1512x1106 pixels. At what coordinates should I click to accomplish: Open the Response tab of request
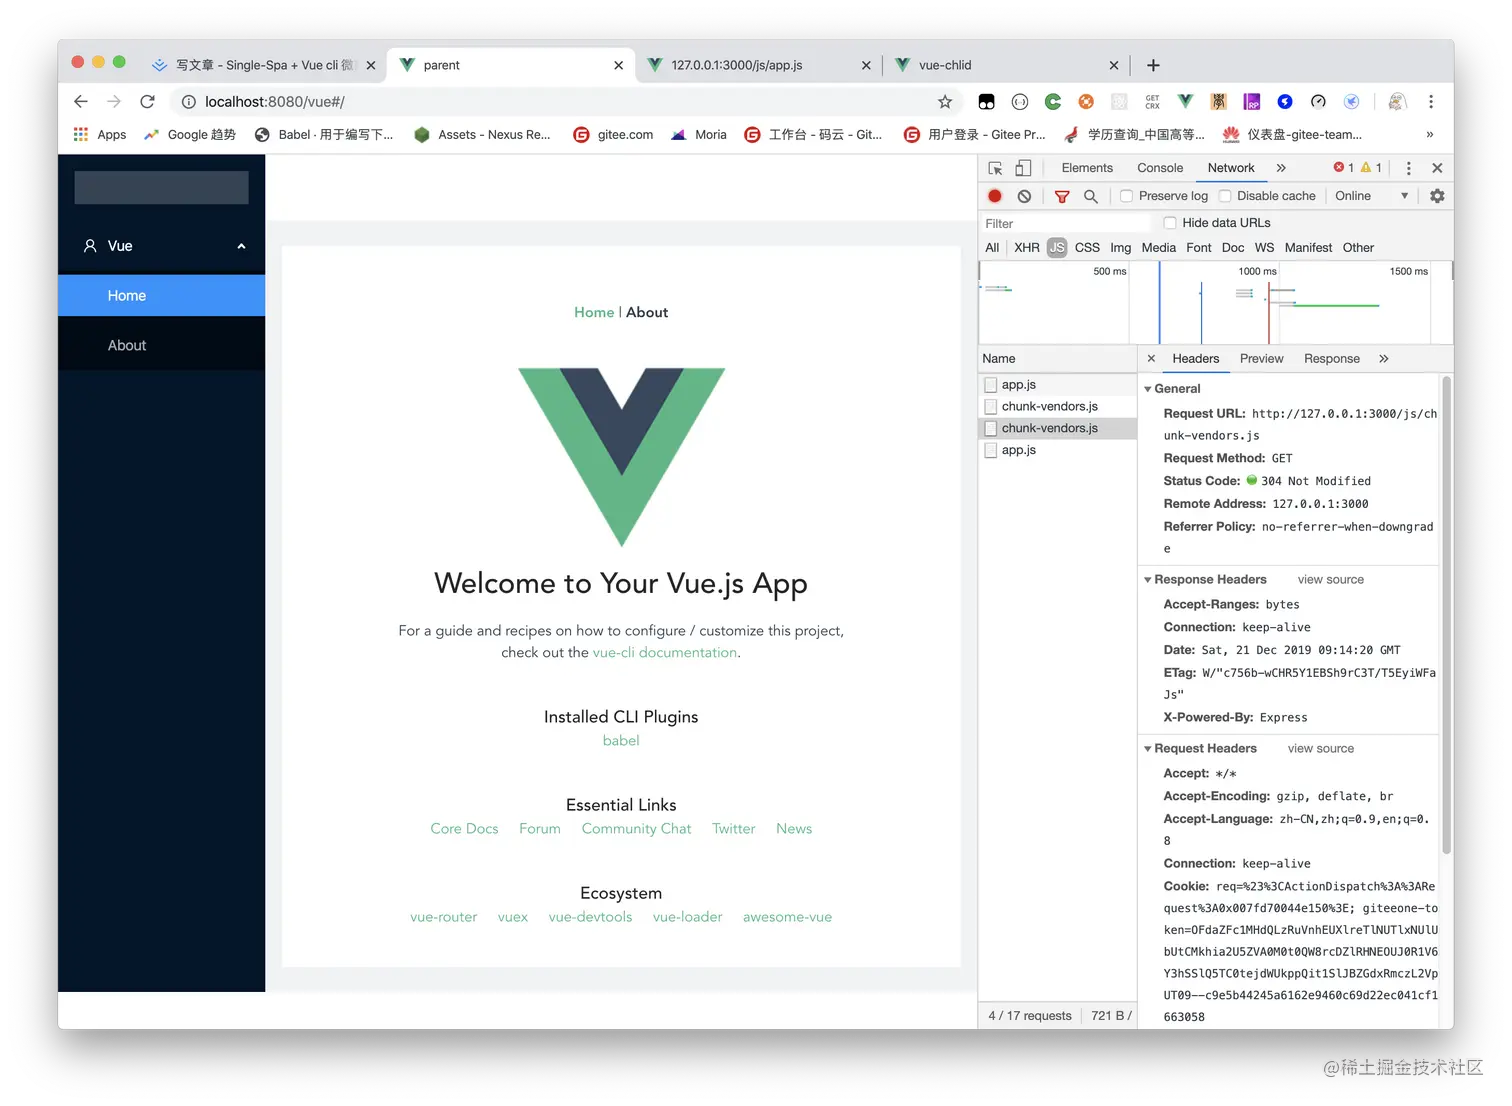click(x=1332, y=358)
